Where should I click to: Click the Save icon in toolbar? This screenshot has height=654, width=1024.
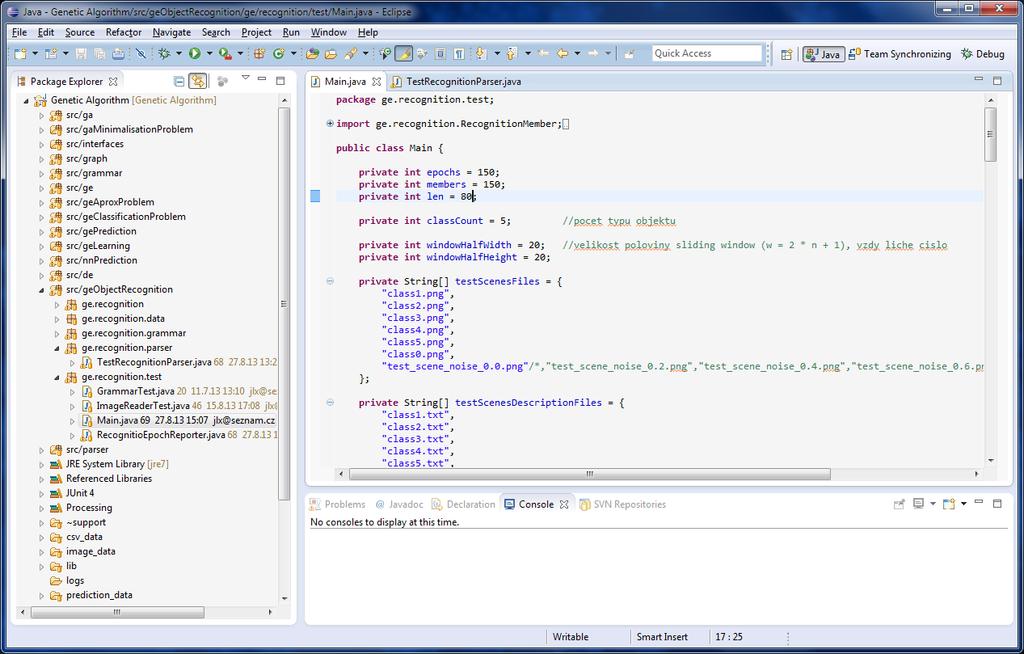coord(81,54)
